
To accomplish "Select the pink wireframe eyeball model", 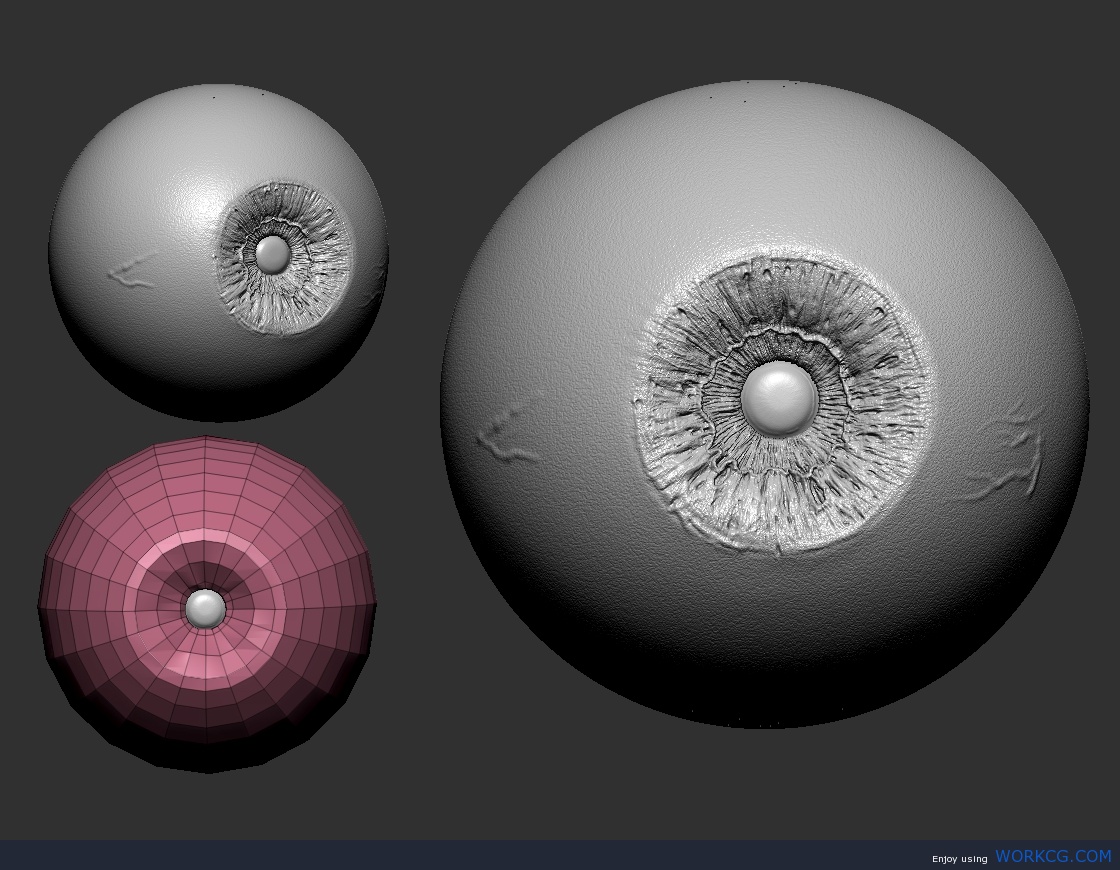I will [x=207, y=604].
